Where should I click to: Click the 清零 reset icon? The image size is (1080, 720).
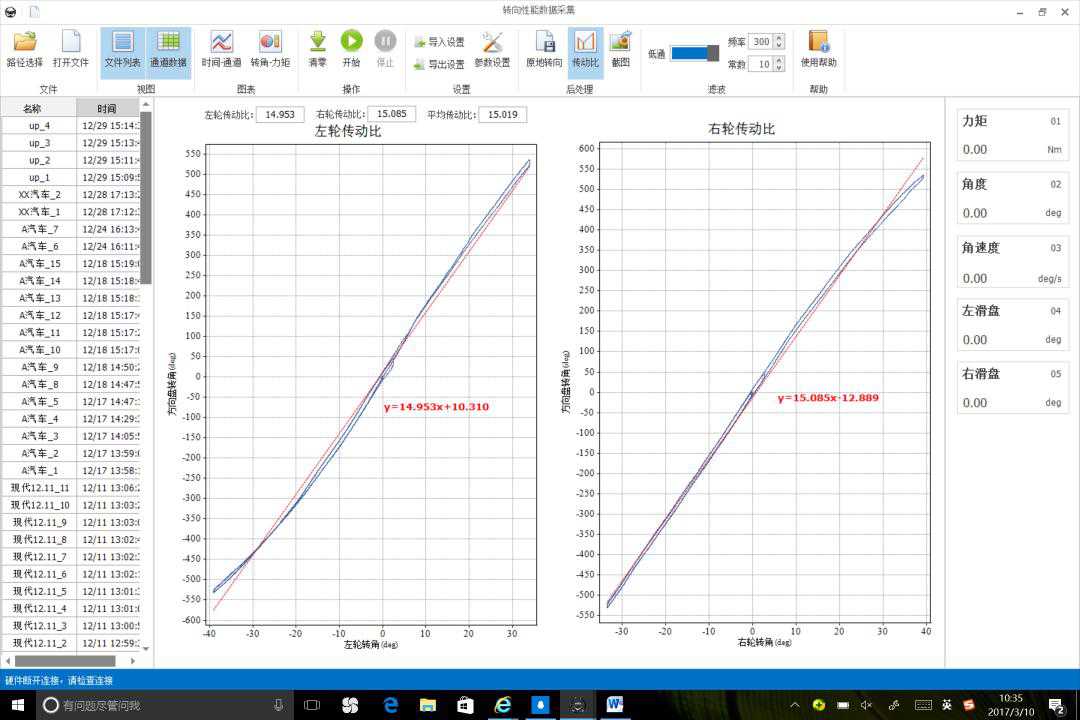coord(318,42)
